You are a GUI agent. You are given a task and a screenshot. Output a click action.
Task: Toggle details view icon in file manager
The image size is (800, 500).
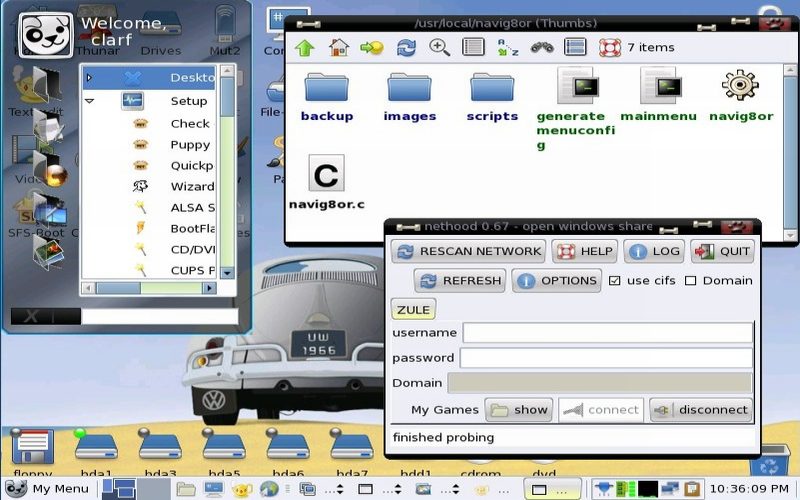pos(575,47)
